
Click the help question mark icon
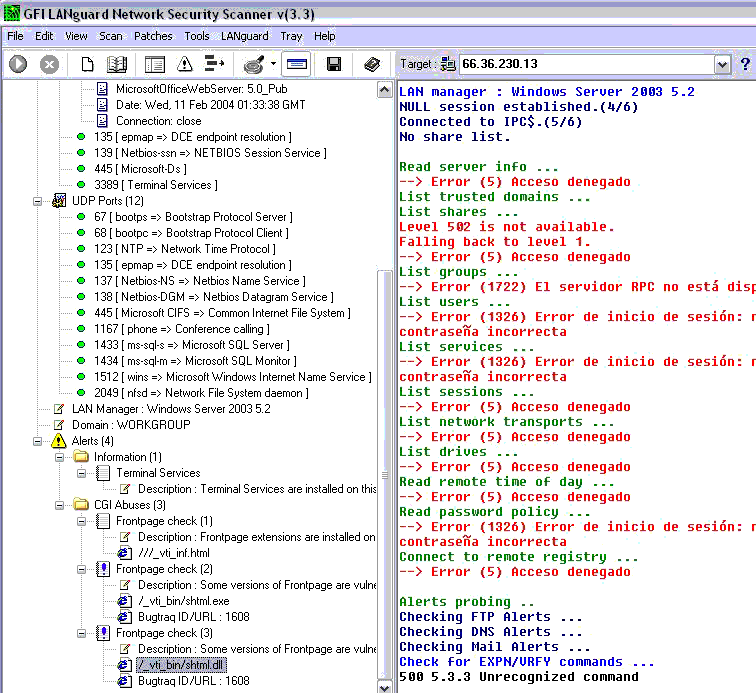tap(745, 64)
